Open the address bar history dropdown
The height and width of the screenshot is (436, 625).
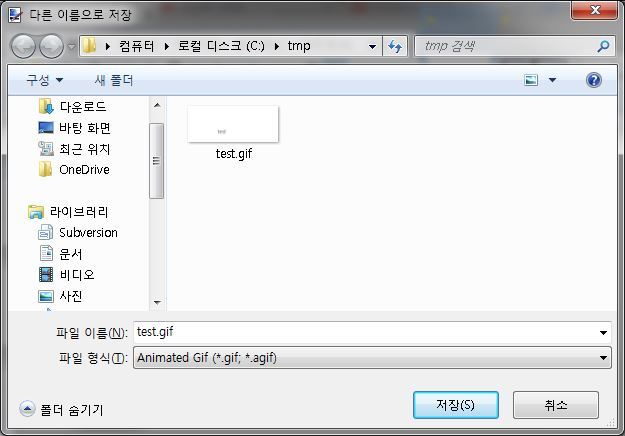click(372, 47)
